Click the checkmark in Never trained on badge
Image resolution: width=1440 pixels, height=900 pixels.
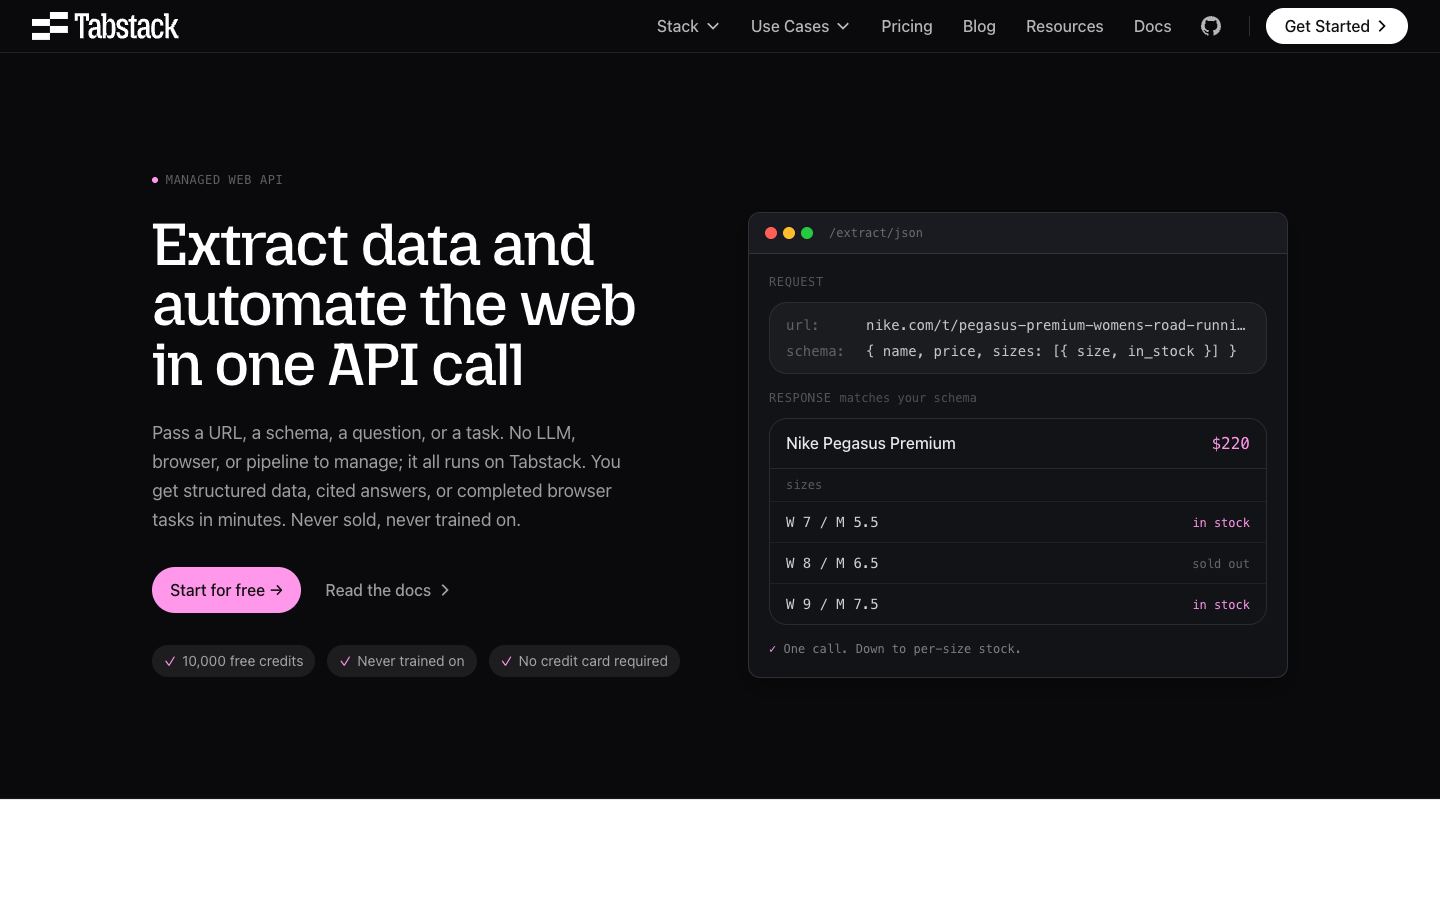(345, 661)
